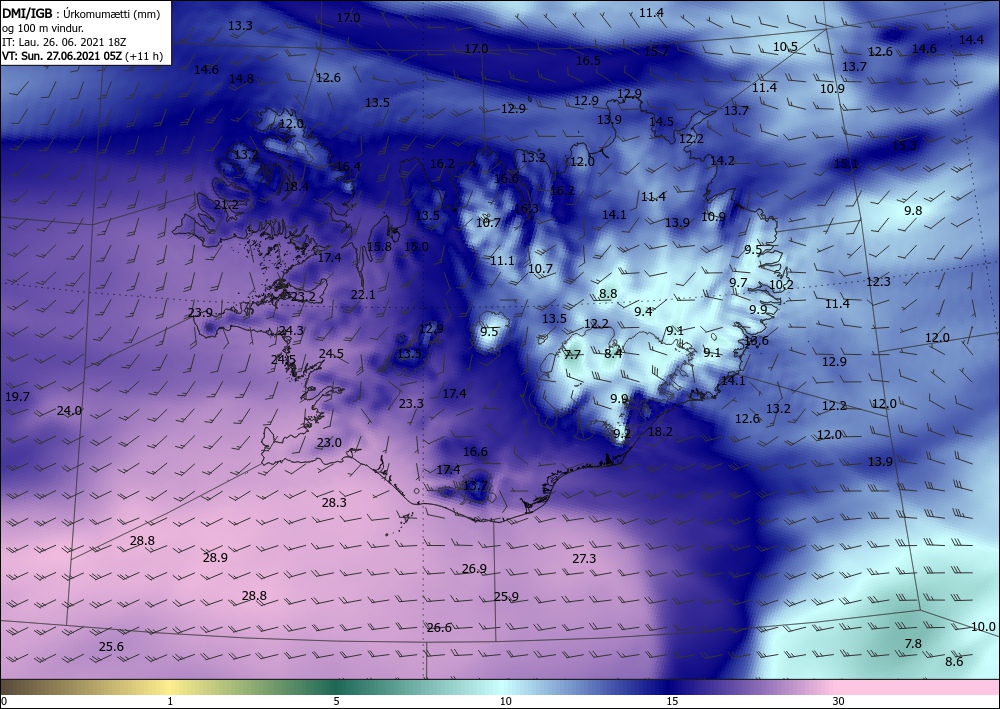The width and height of the screenshot is (1000, 709).
Task: Click the 14.4 reading on the map
Action: coord(971,40)
